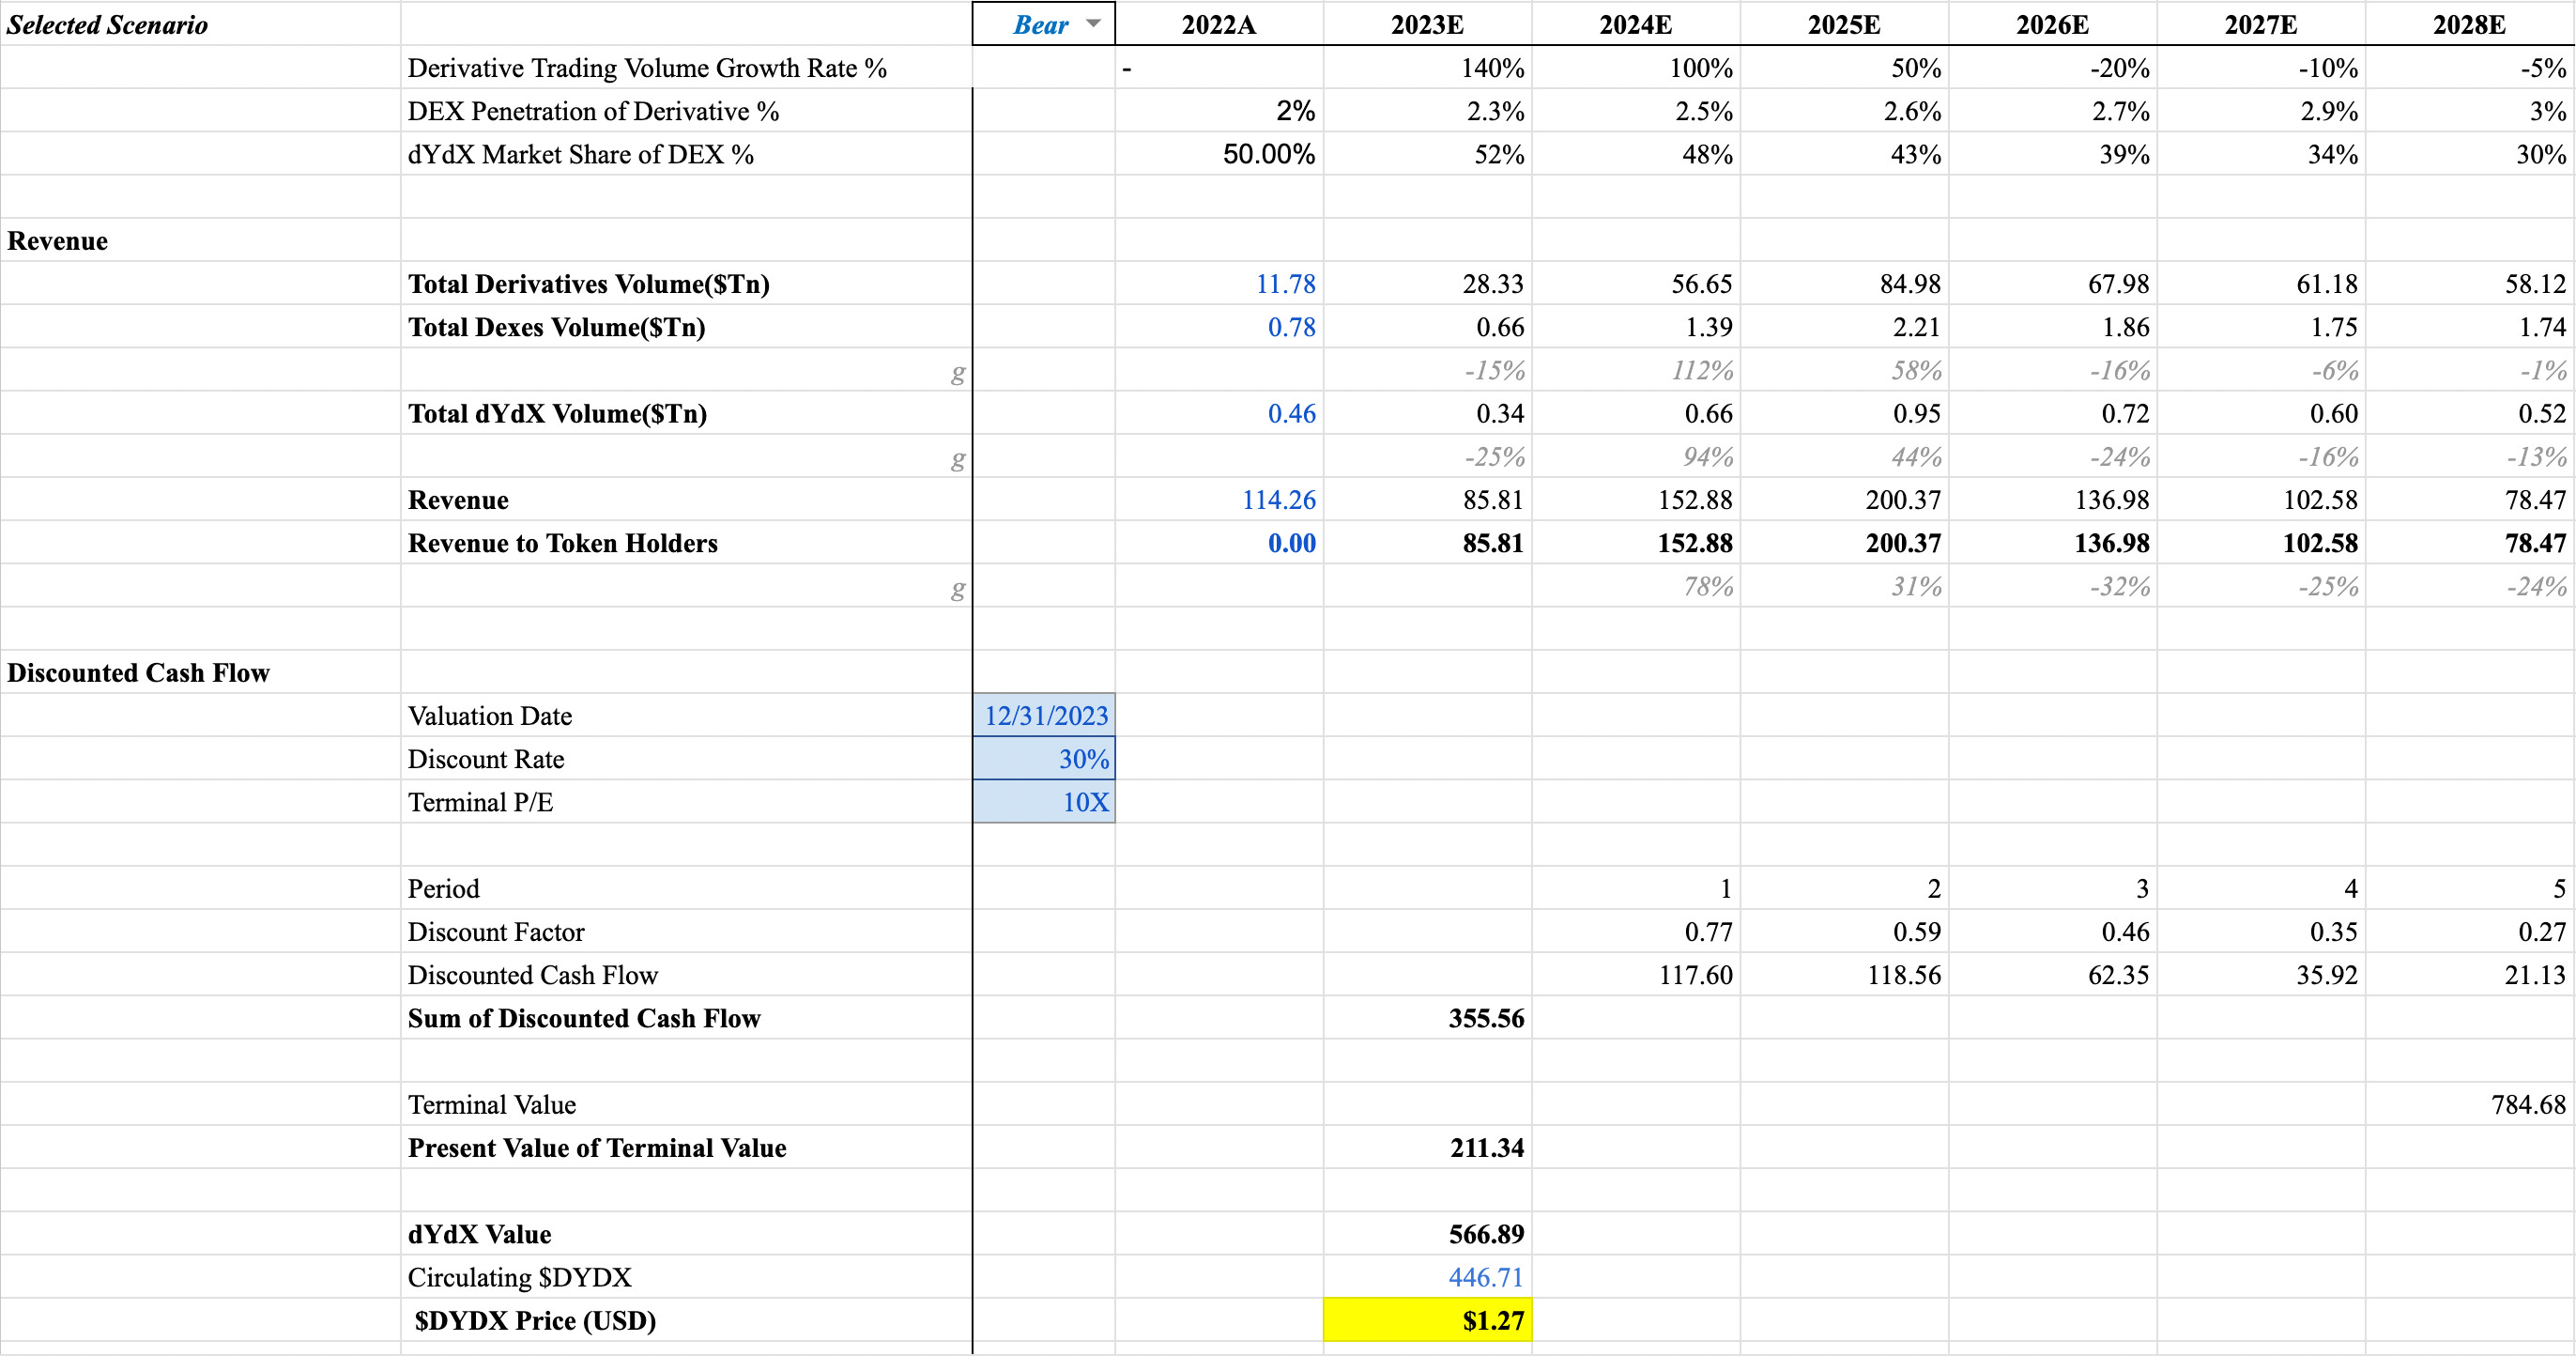Click the 566.89 dYdX value cell
The width and height of the screenshot is (2576, 1356).
tap(1427, 1234)
